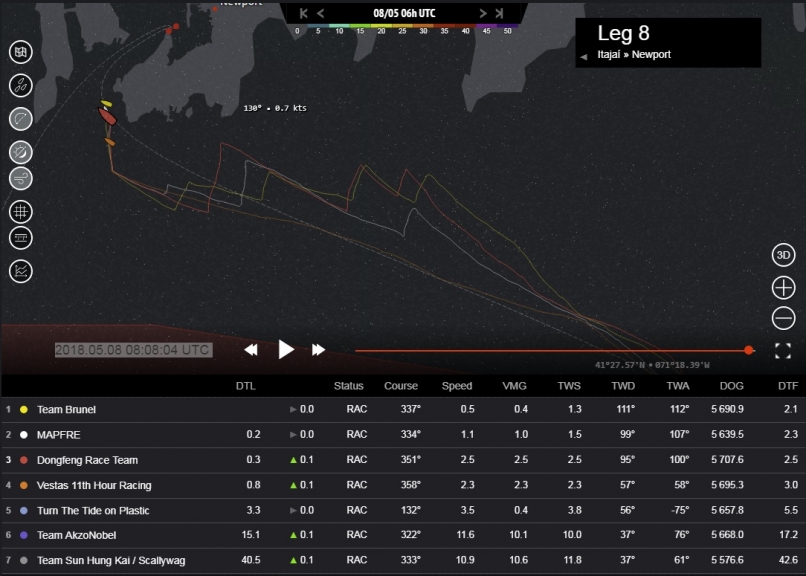This screenshot has height=576, width=806.
Task: Toggle the leaderboard table icon
Action: point(21,238)
